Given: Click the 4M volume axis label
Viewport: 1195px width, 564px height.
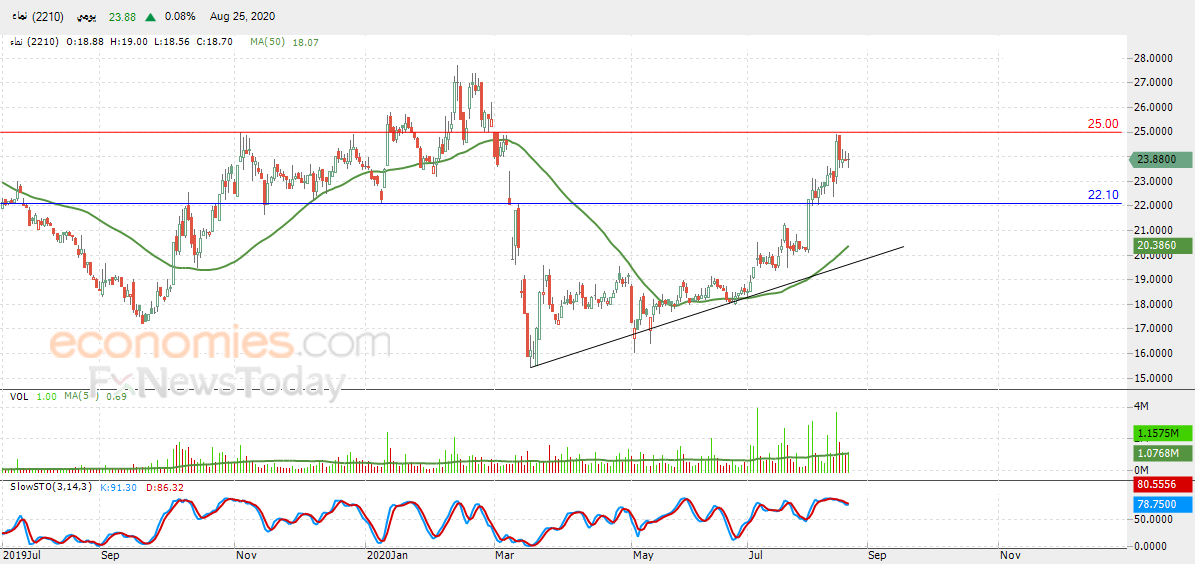Looking at the screenshot, I should click(1141, 406).
